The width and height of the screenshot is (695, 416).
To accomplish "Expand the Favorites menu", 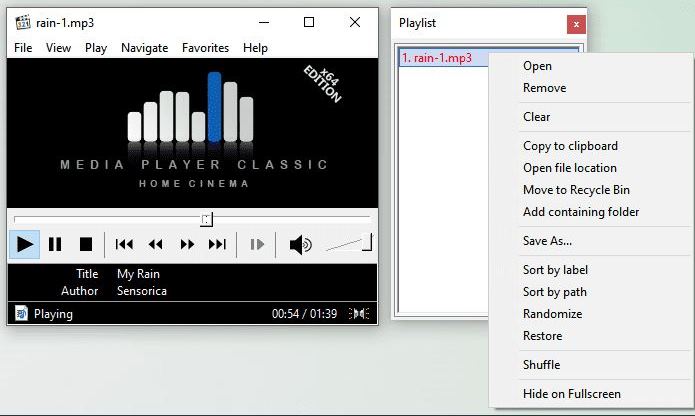I will (x=205, y=47).
